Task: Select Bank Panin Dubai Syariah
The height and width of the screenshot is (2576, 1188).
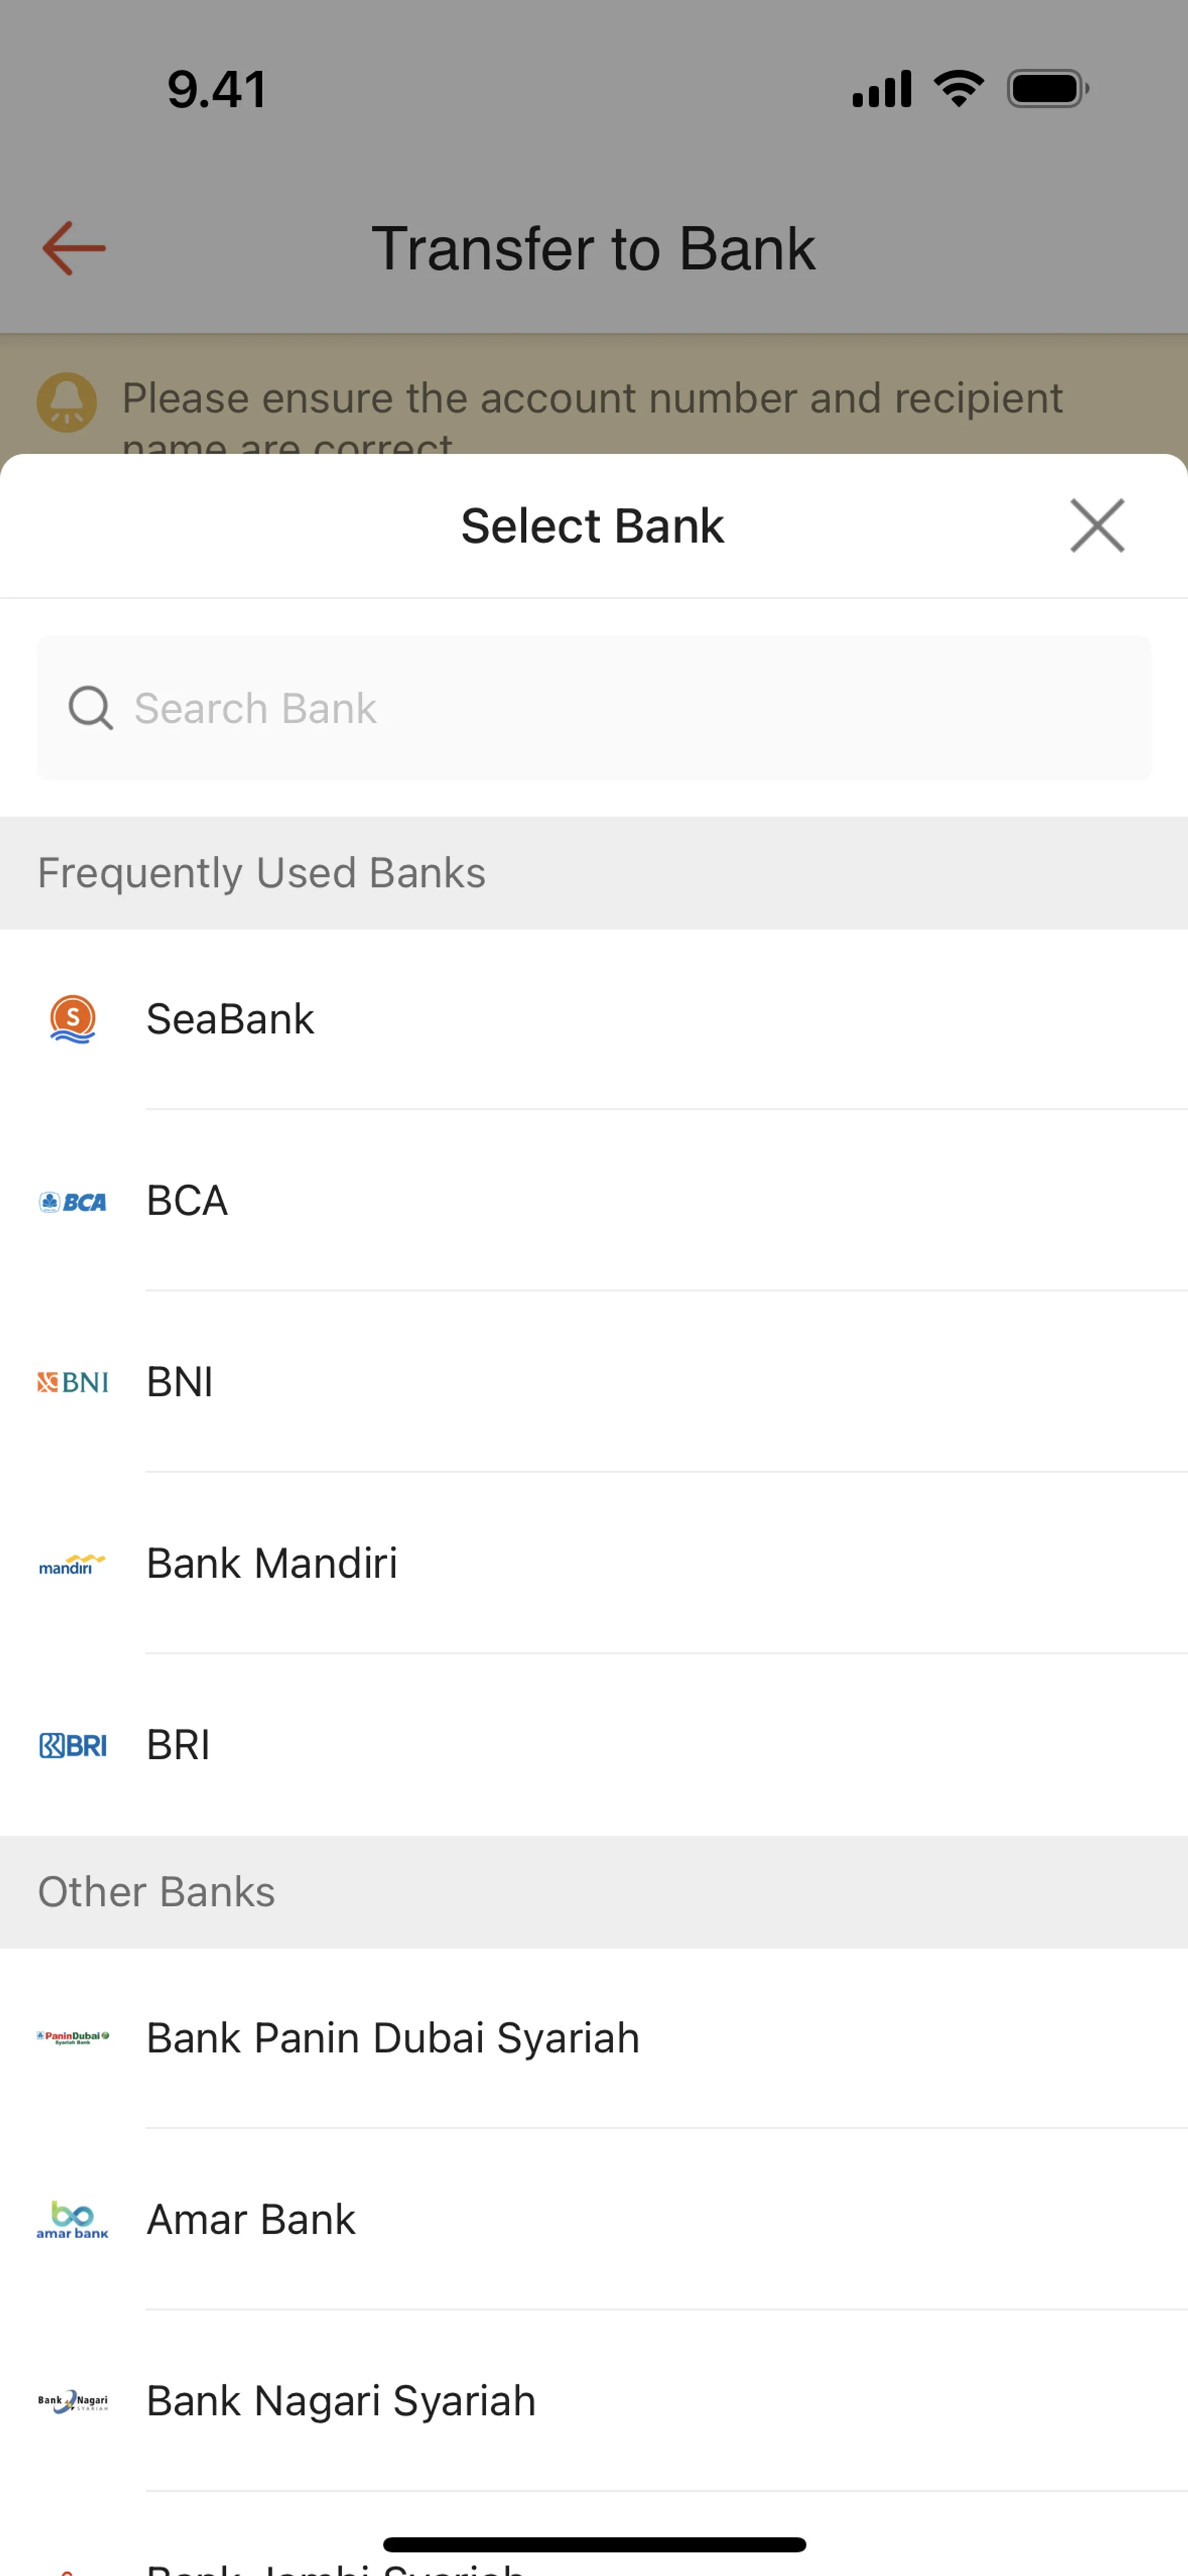Action: click(393, 2038)
